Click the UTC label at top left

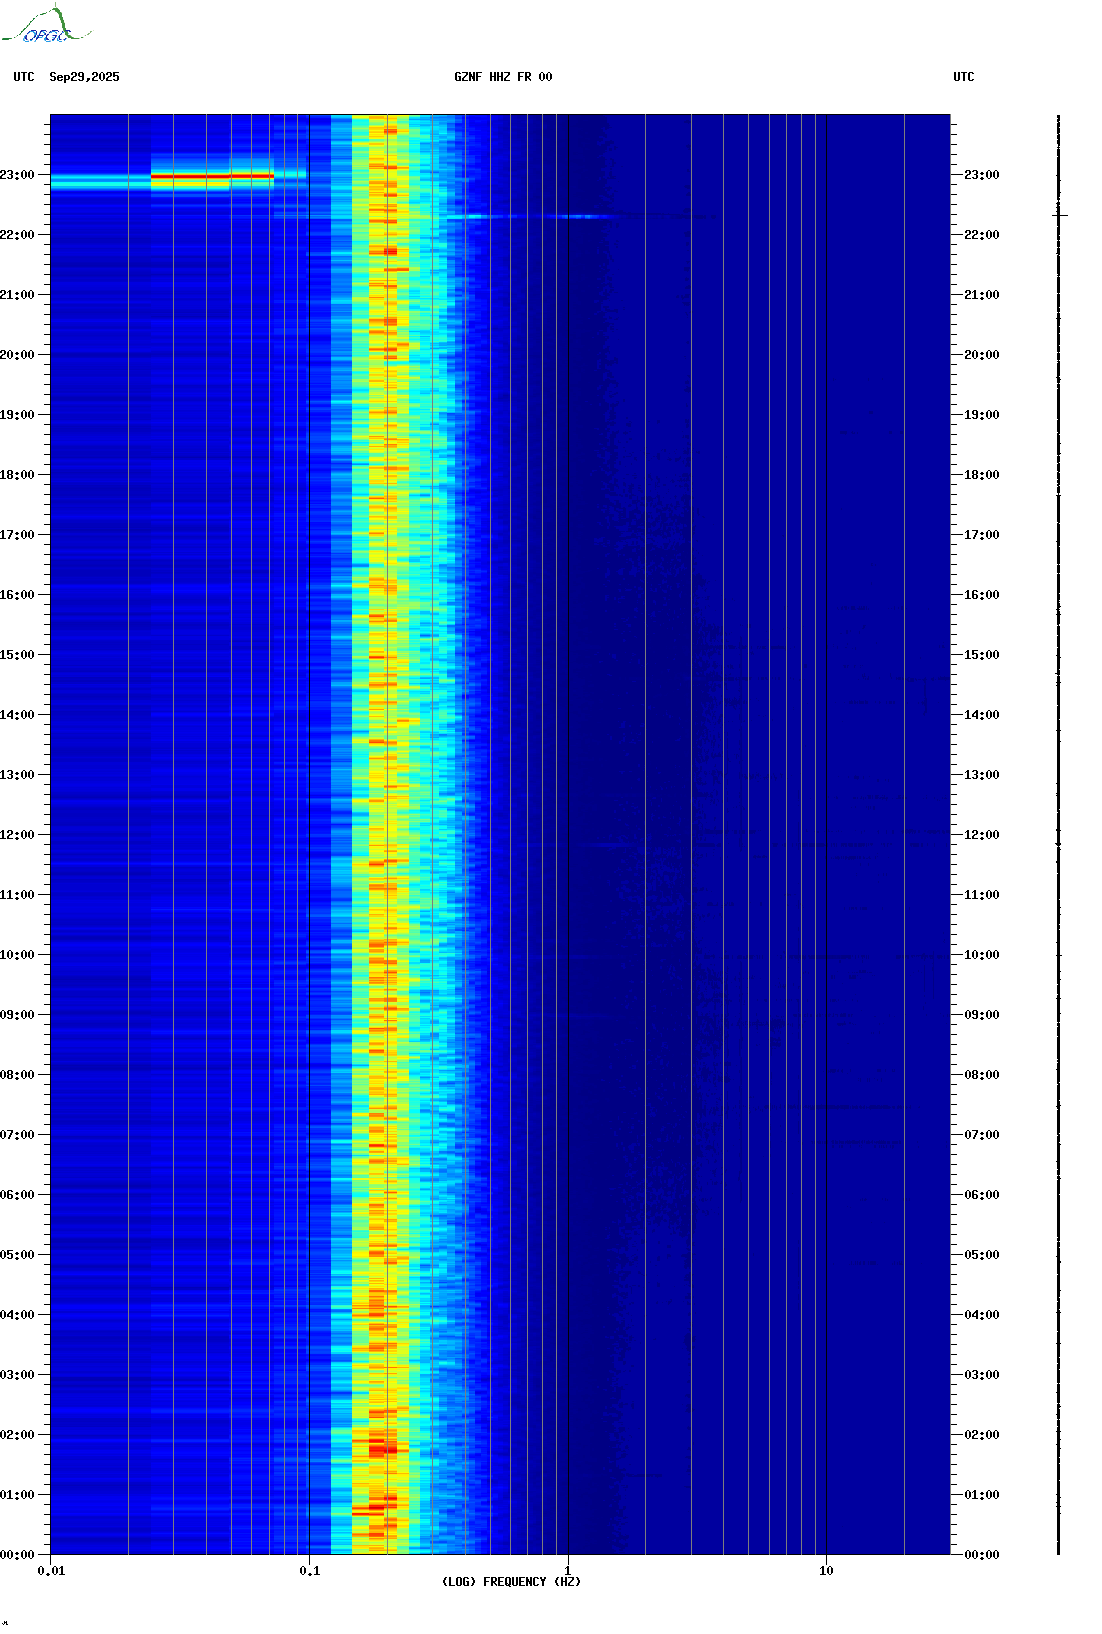(x=24, y=77)
